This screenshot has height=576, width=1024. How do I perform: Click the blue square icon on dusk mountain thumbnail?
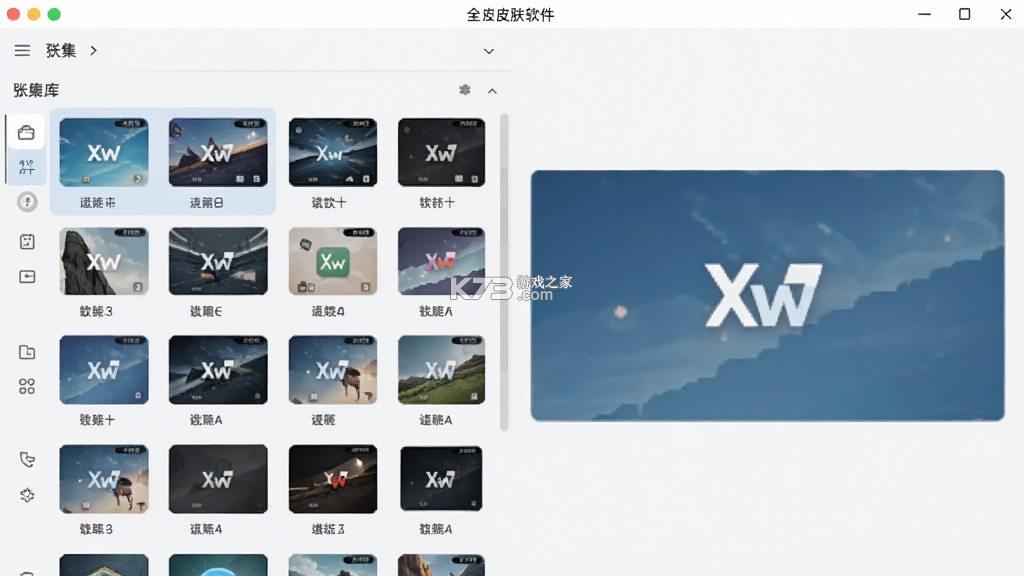(x=240, y=179)
